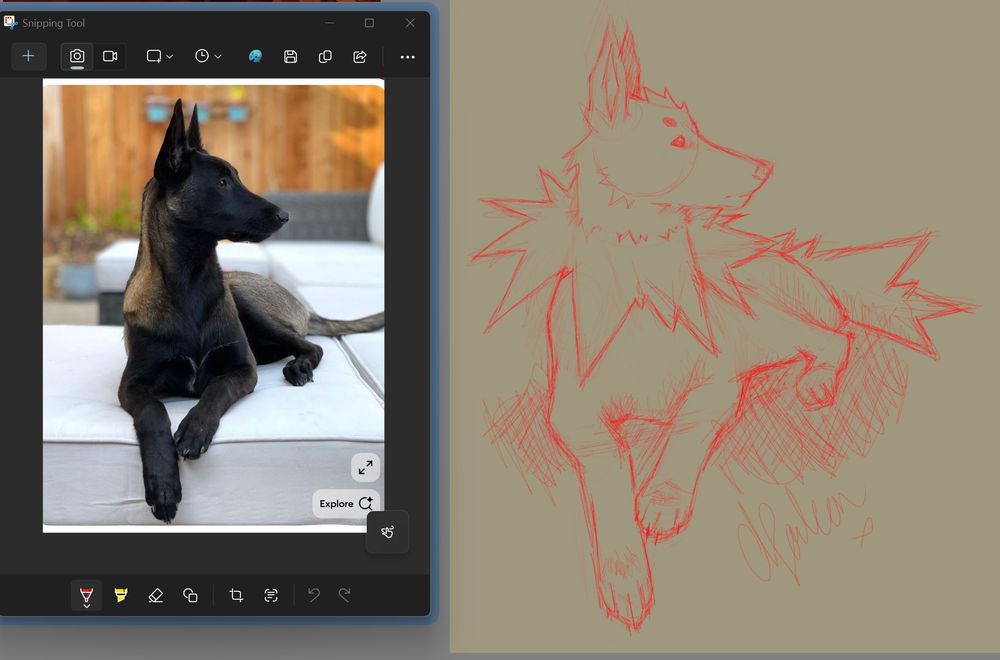
Task: Open Text actions tool
Action: [x=271, y=595]
